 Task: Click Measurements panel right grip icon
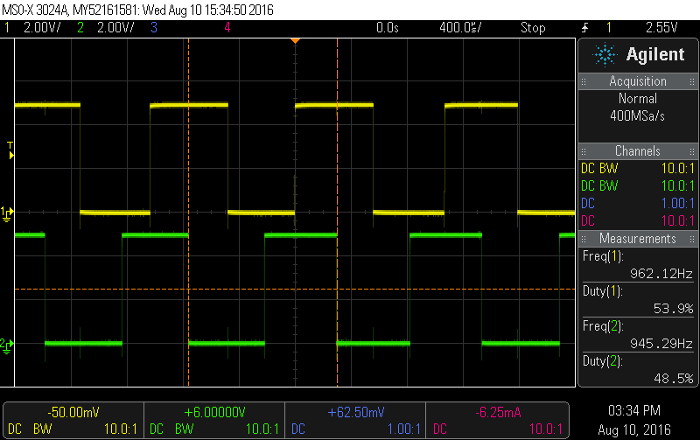pyautogui.click(x=692, y=239)
